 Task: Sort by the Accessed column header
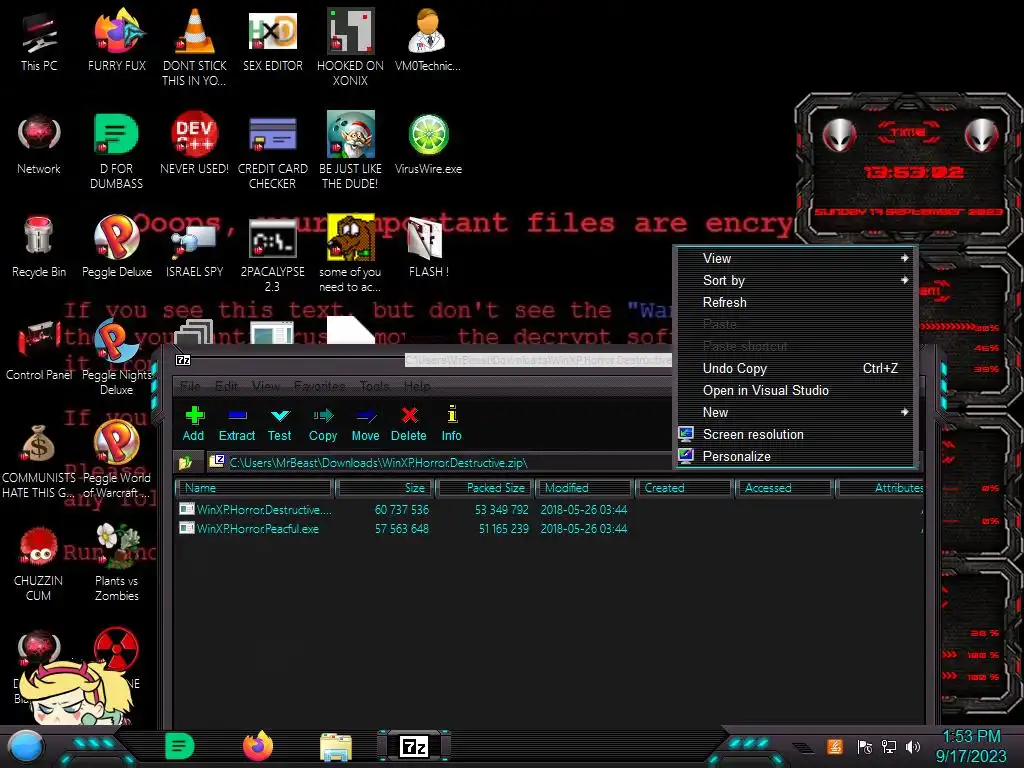[785, 488]
